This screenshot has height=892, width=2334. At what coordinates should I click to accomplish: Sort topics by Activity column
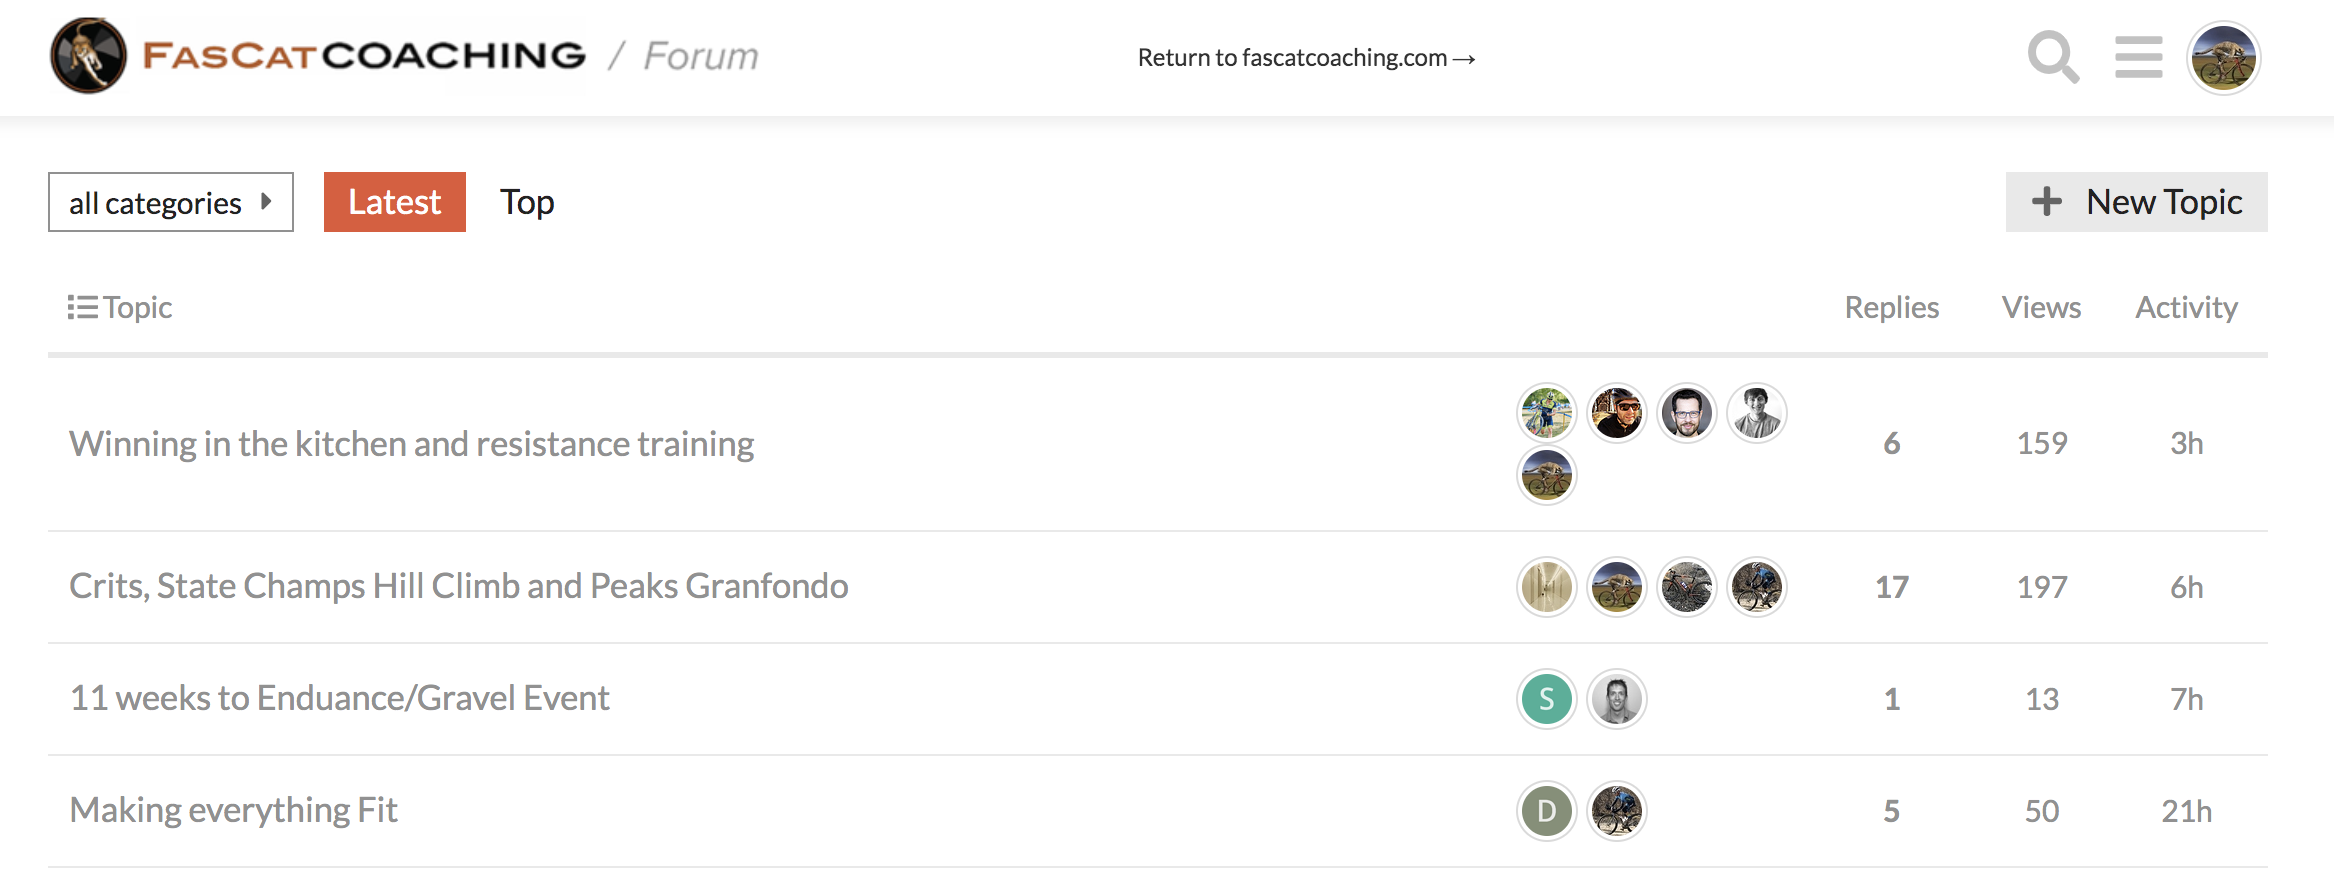coord(2186,307)
